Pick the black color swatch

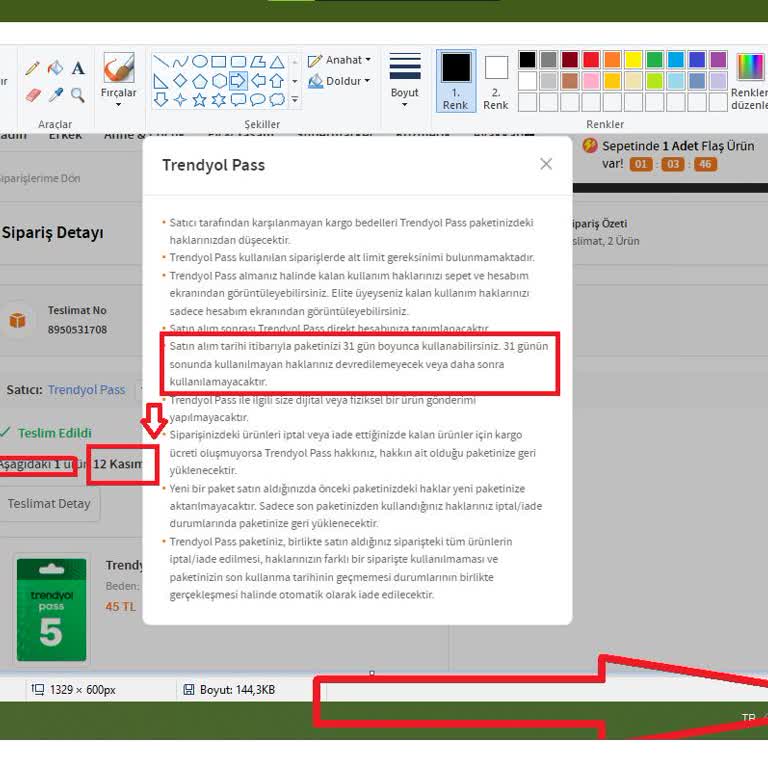coord(527,60)
